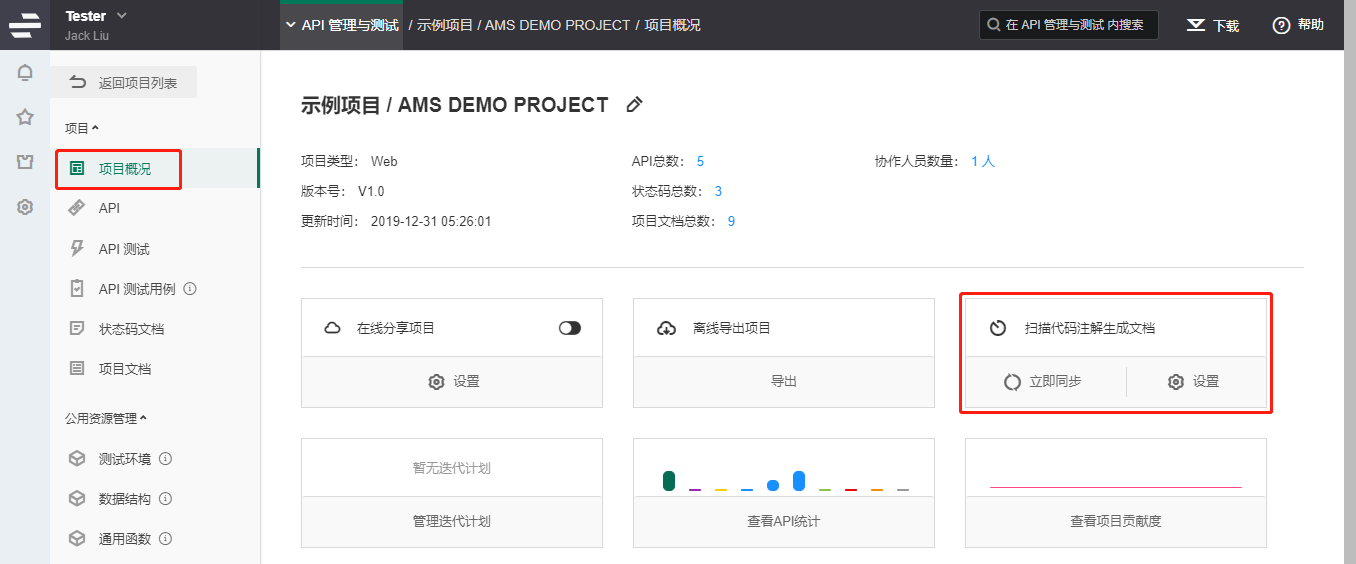Viewport: 1356px width, 564px height.
Task: Click the info icon beside 测试环境
Action: click(166, 459)
